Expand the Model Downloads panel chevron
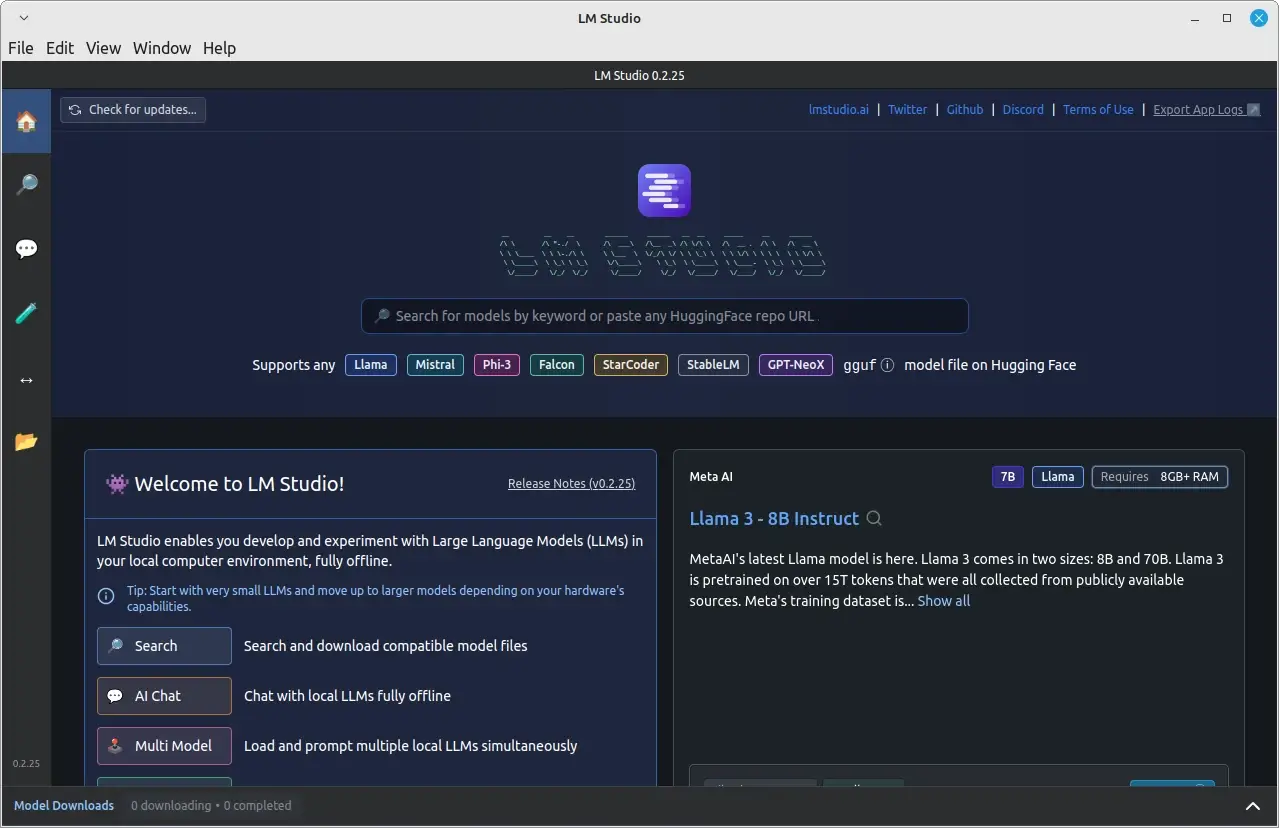Image resolution: width=1279 pixels, height=828 pixels. coord(1253,806)
